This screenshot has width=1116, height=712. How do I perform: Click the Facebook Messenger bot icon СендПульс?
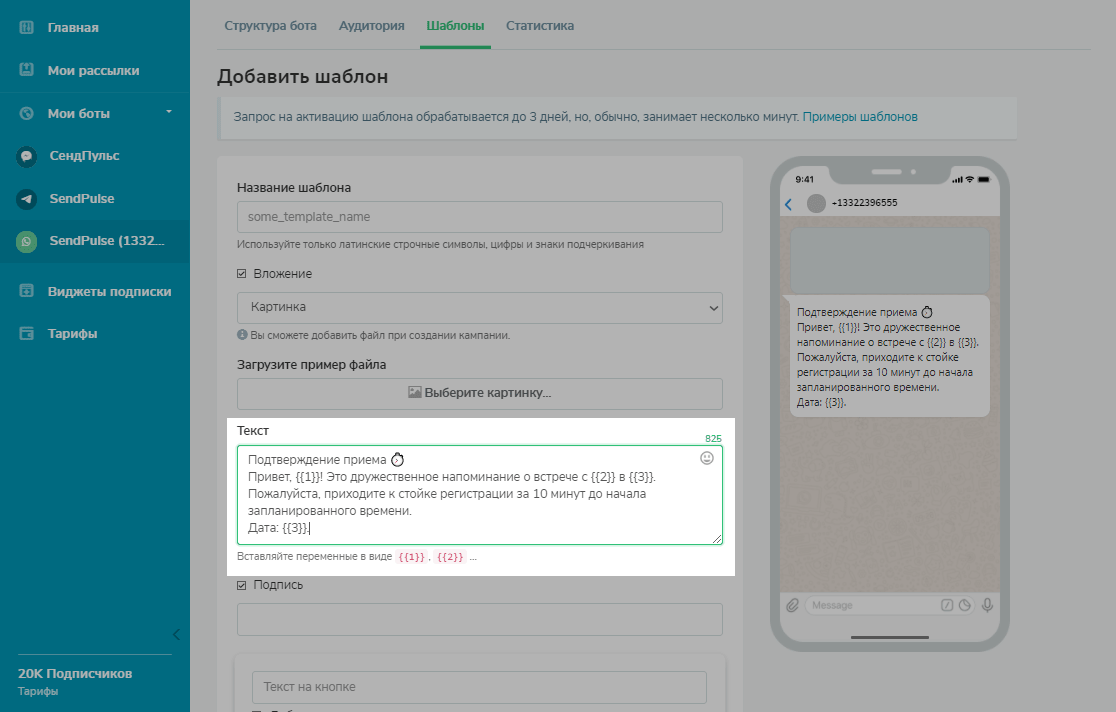27,156
